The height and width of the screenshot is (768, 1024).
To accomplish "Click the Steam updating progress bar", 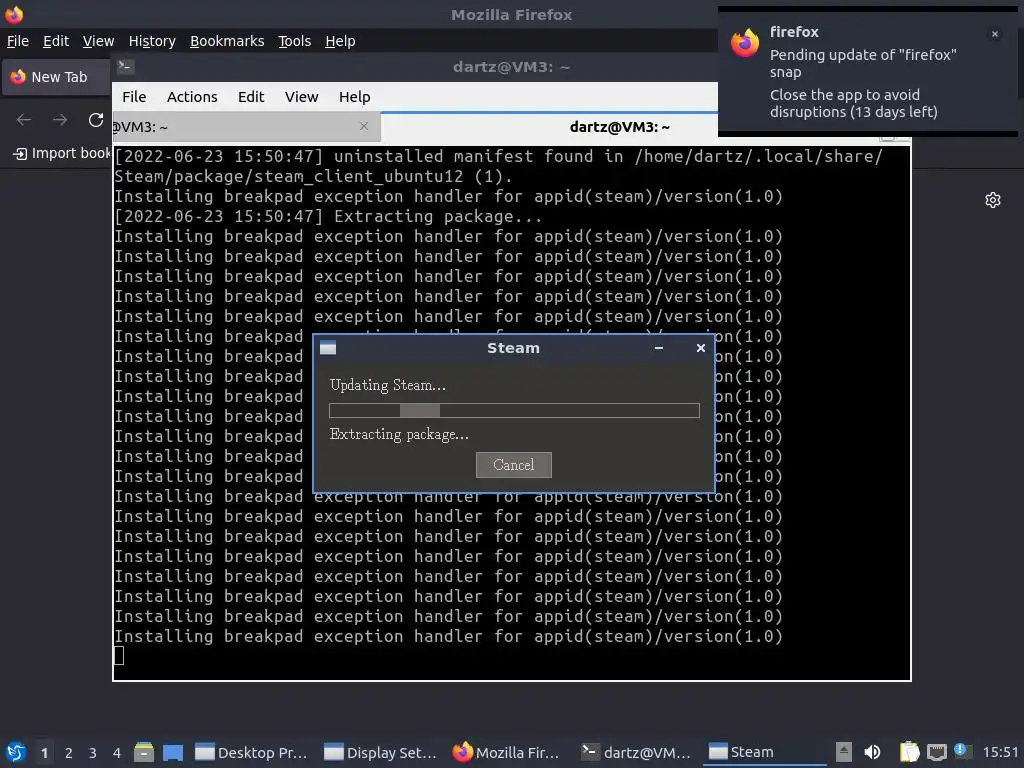I will click(x=514, y=410).
